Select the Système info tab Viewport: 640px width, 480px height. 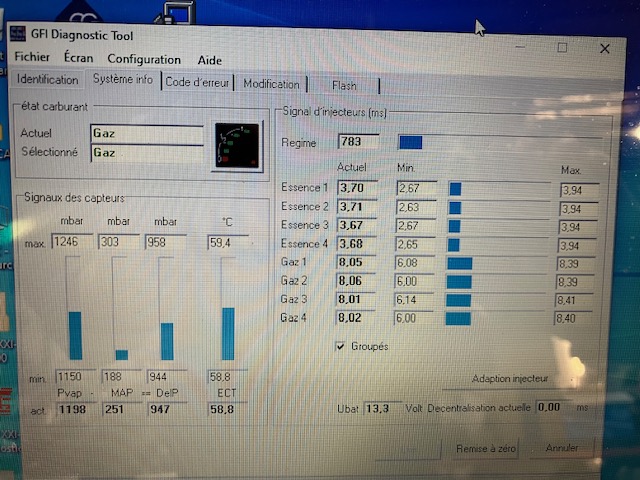point(123,79)
